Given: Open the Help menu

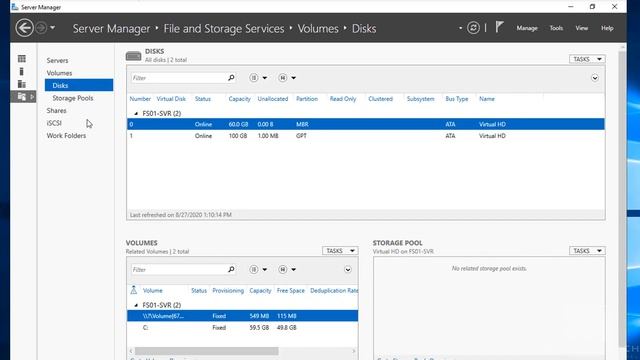Looking at the screenshot, I should click(x=607, y=28).
